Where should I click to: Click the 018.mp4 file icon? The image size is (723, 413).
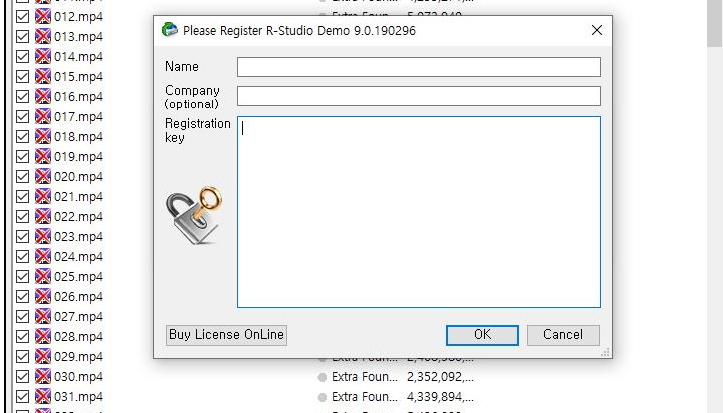pos(43,136)
